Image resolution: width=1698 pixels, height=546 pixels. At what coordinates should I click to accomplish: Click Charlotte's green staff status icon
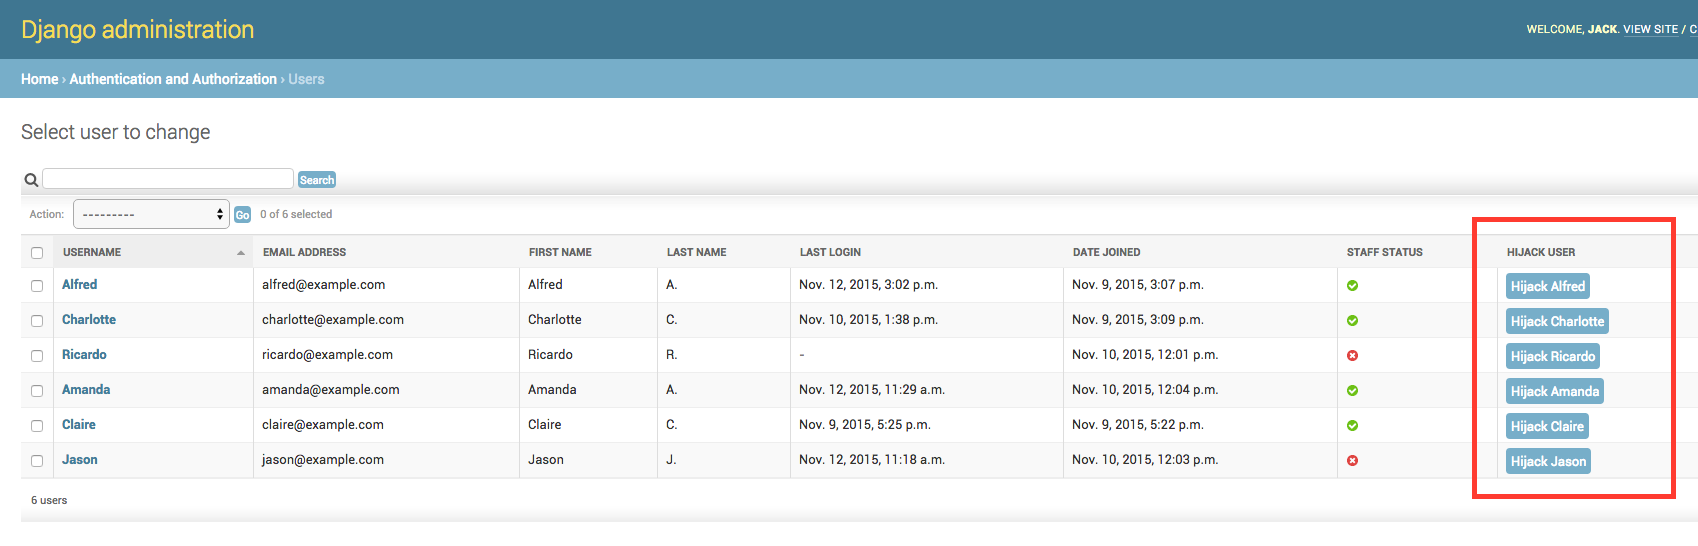(1352, 321)
